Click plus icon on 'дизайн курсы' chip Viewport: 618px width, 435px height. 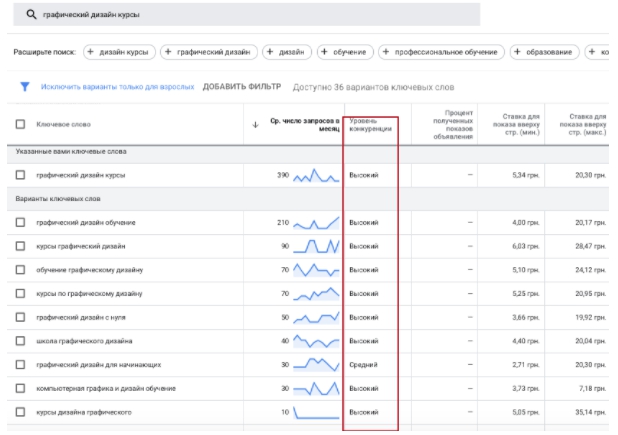[91, 52]
